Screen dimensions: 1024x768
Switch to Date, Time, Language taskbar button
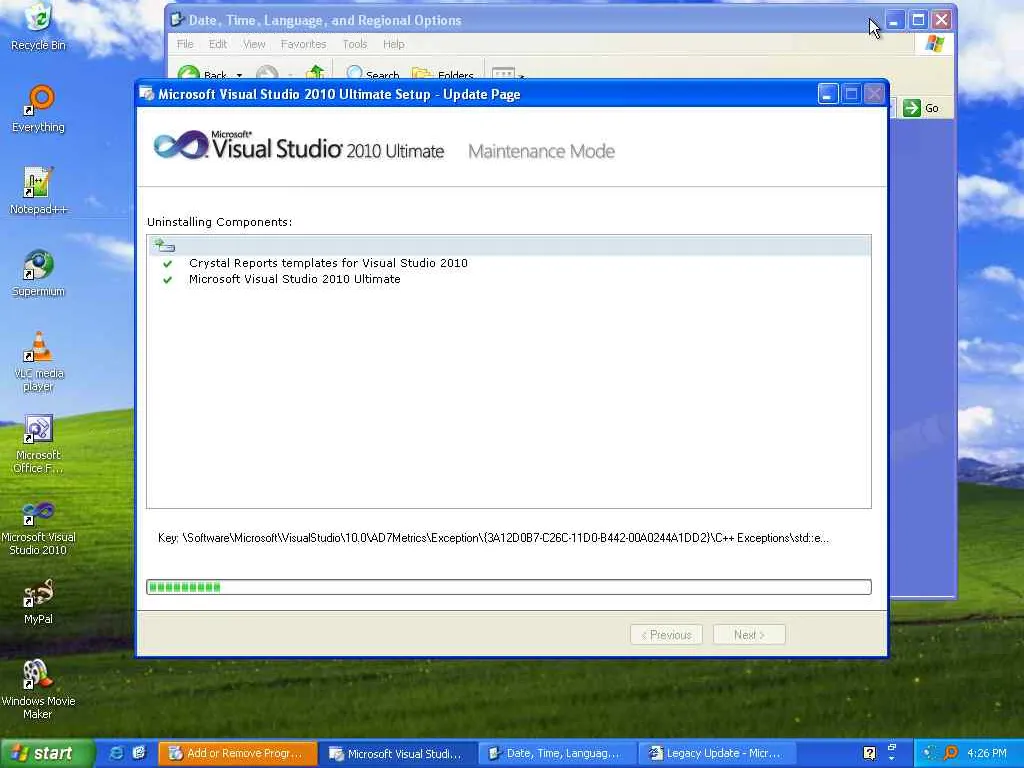[x=558, y=753]
